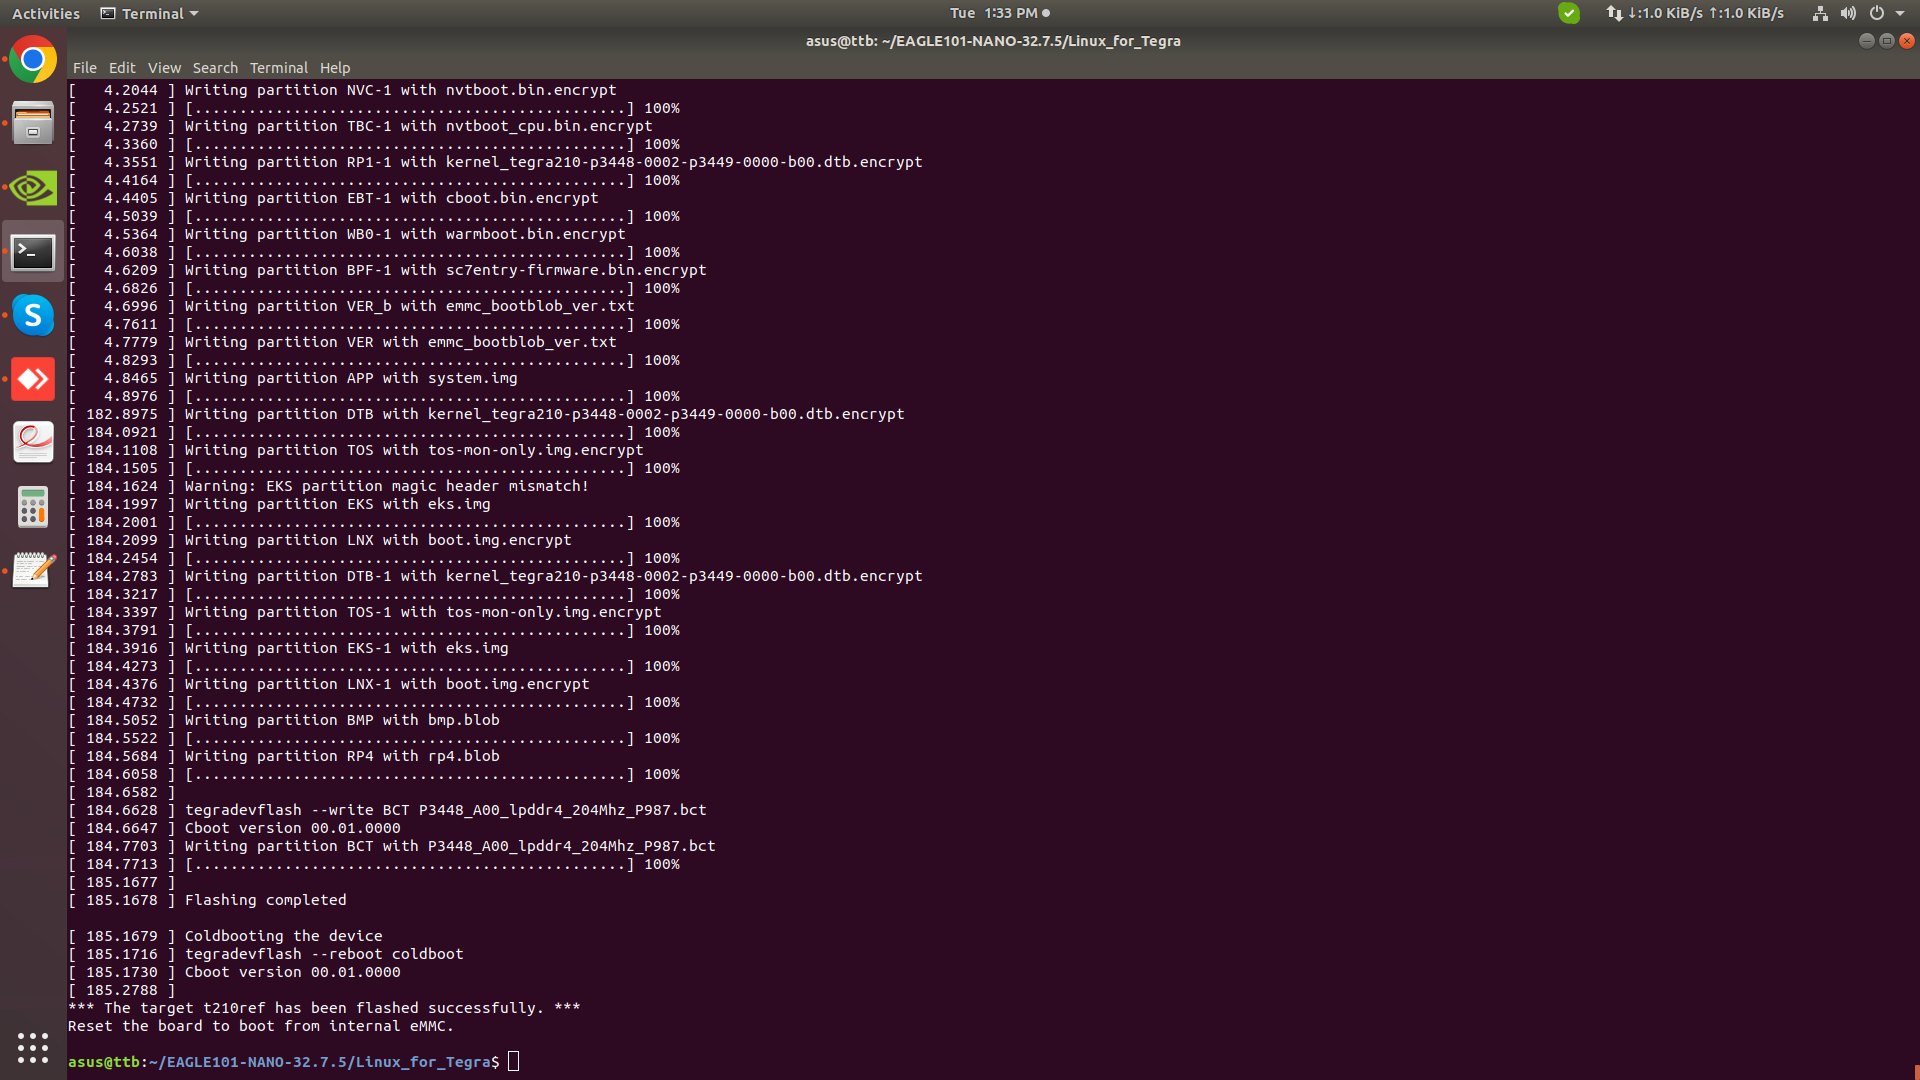Expand the Terminal app menu dropdown
1920x1080 pixels.
pyautogui.click(x=150, y=14)
